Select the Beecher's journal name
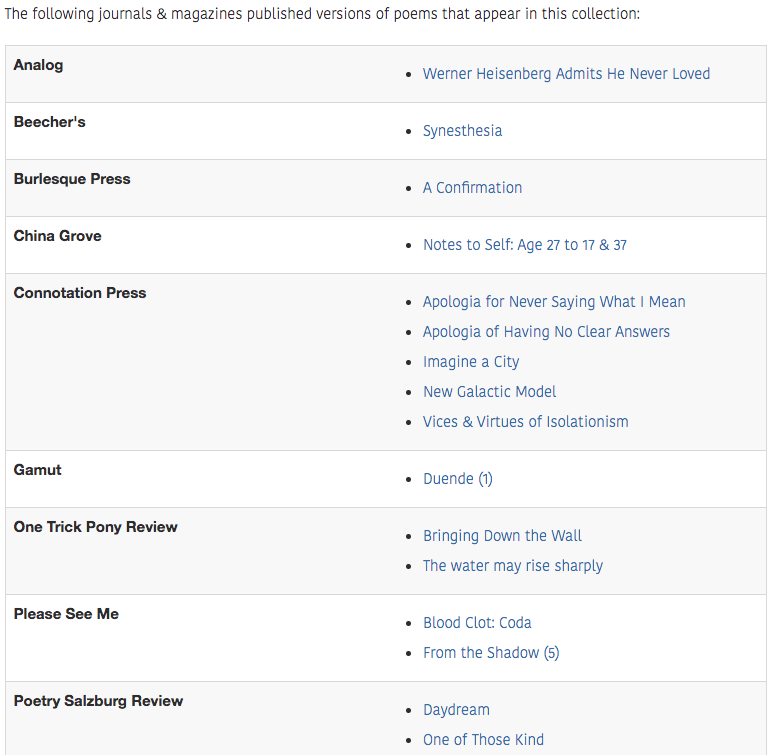 (50, 122)
